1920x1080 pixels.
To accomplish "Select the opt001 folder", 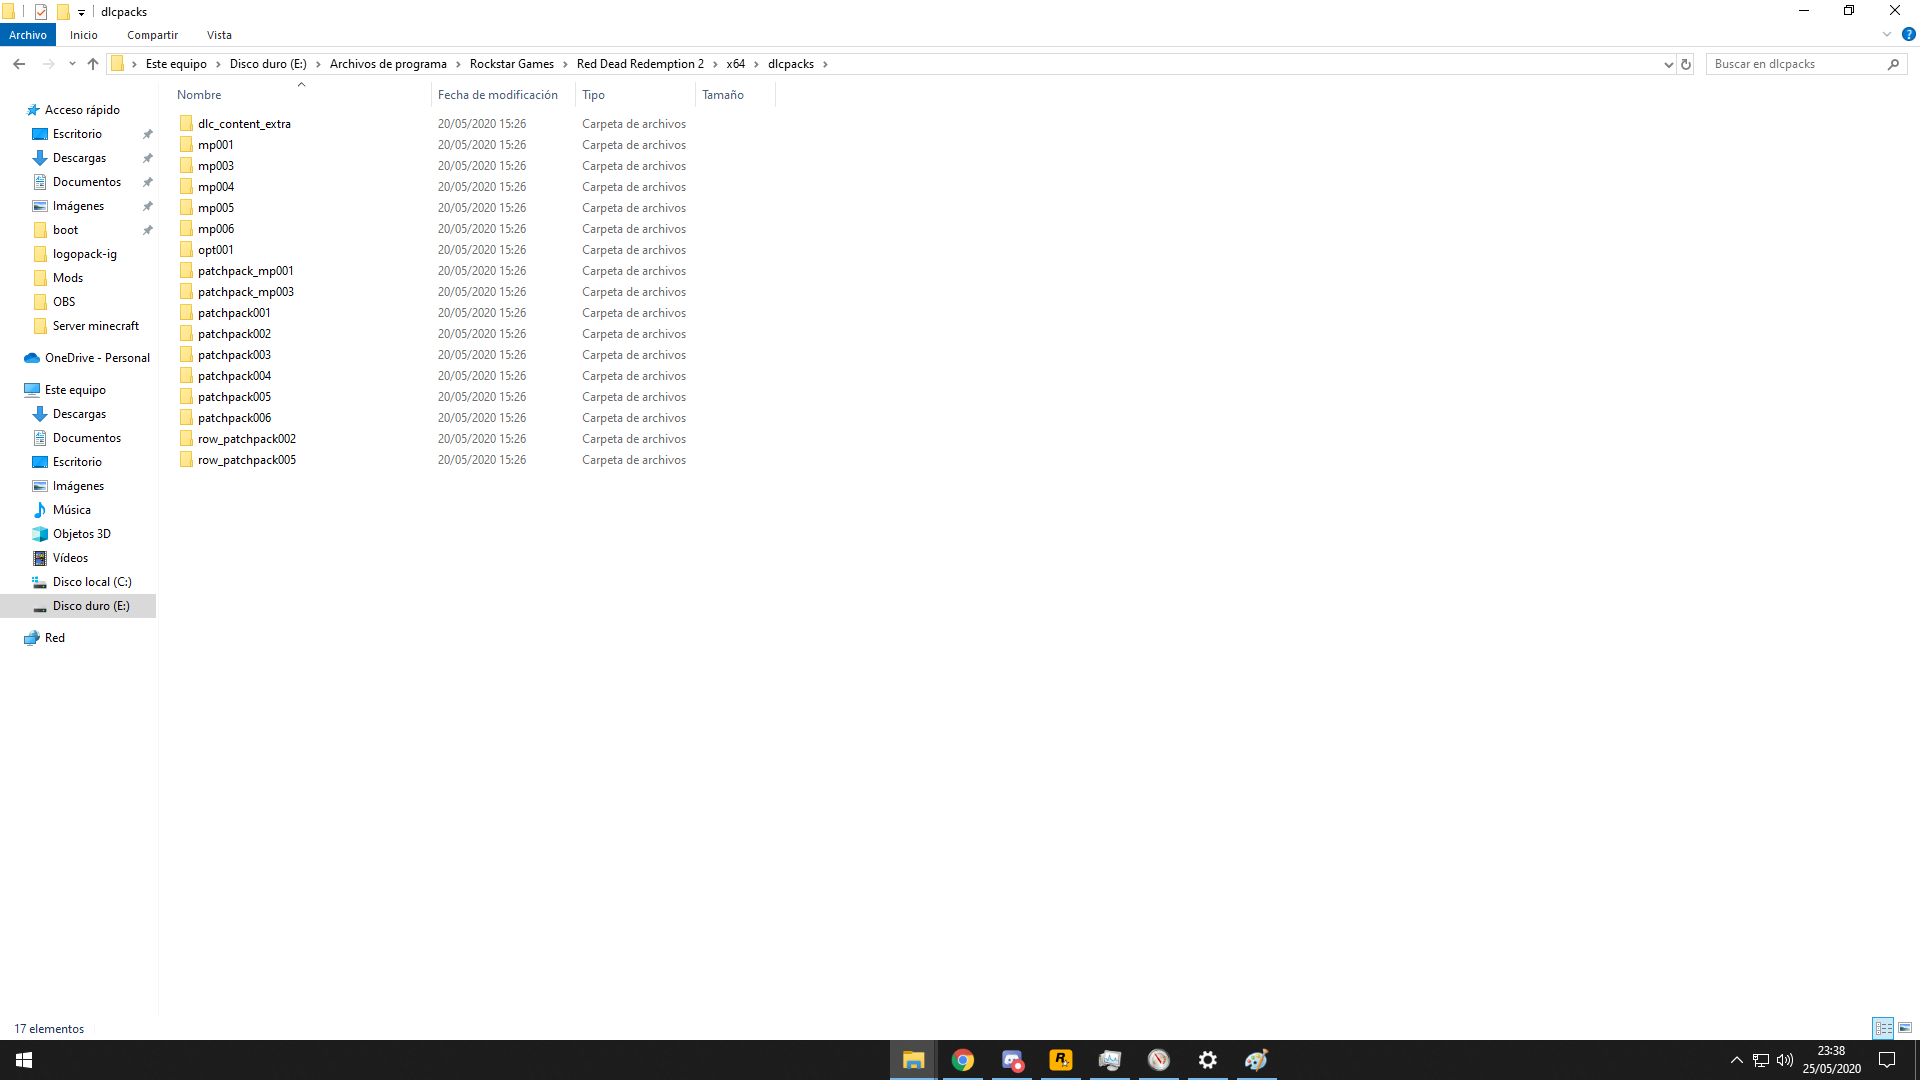I will point(216,250).
